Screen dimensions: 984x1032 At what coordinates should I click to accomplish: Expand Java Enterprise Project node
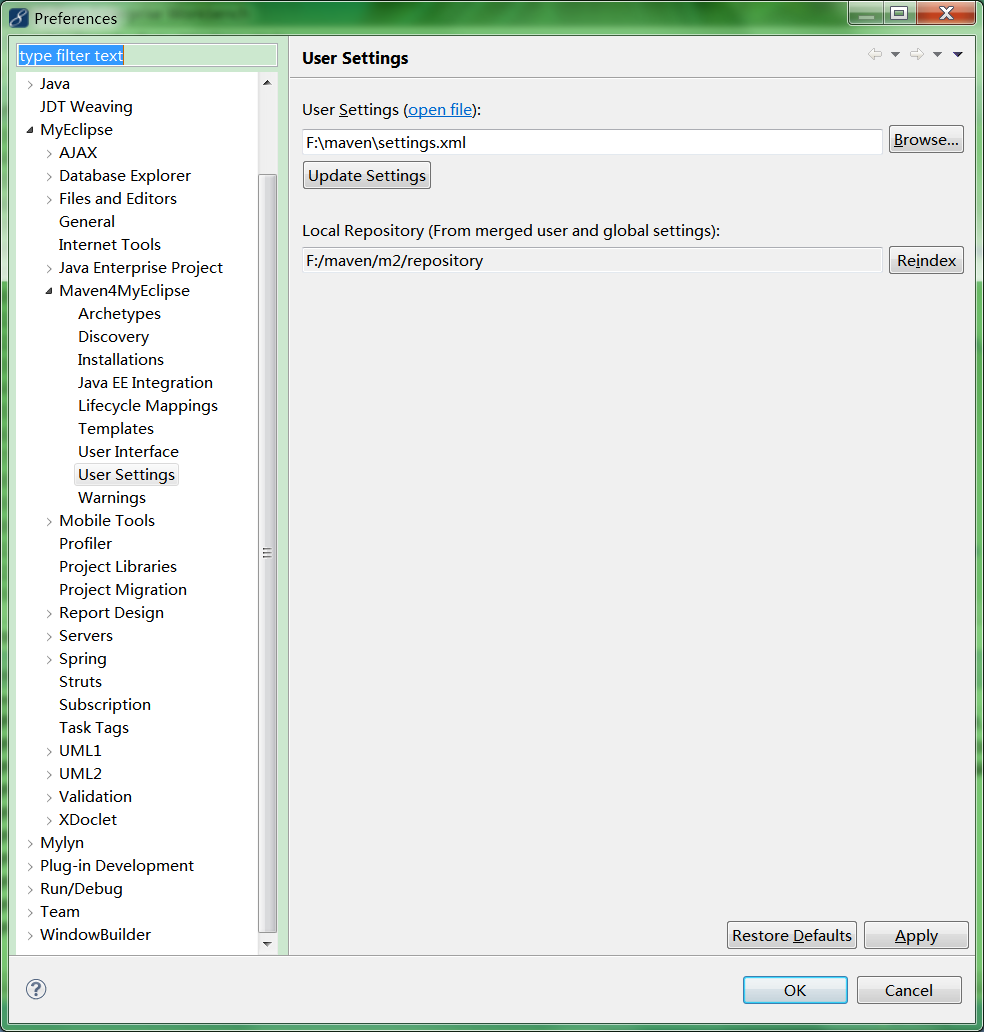tap(49, 269)
